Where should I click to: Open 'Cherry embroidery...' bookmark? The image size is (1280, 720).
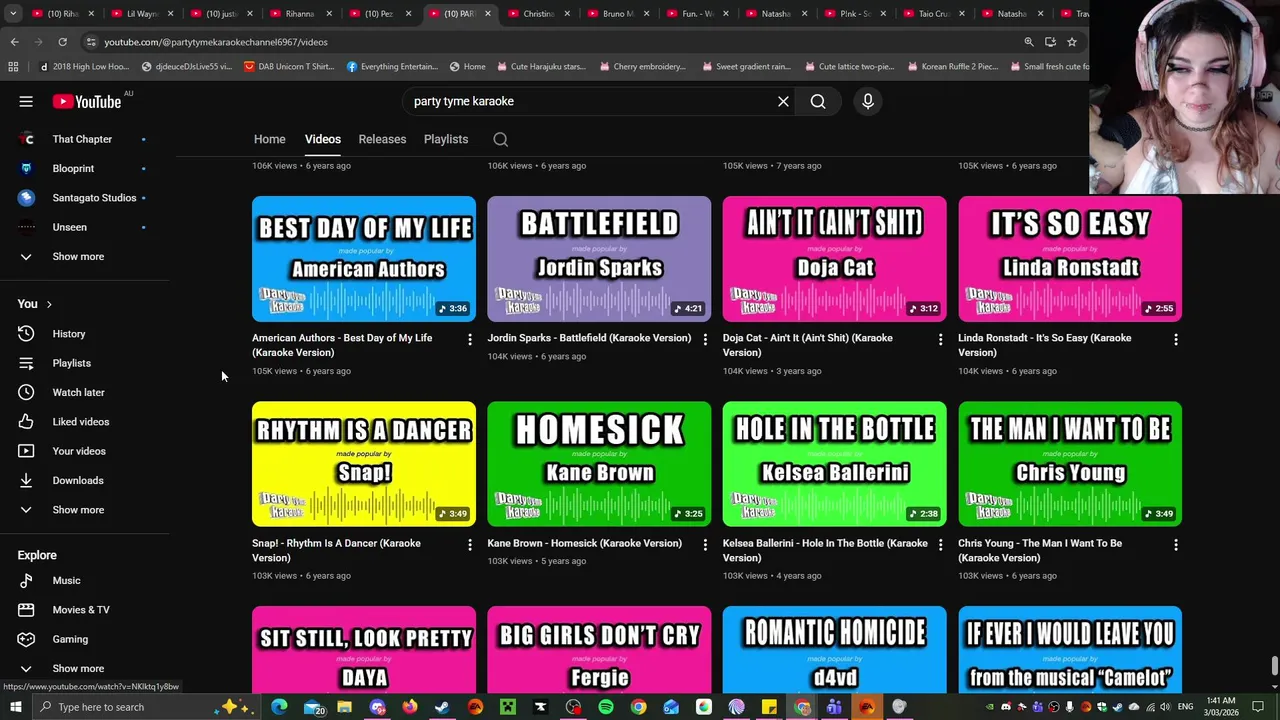click(x=643, y=67)
